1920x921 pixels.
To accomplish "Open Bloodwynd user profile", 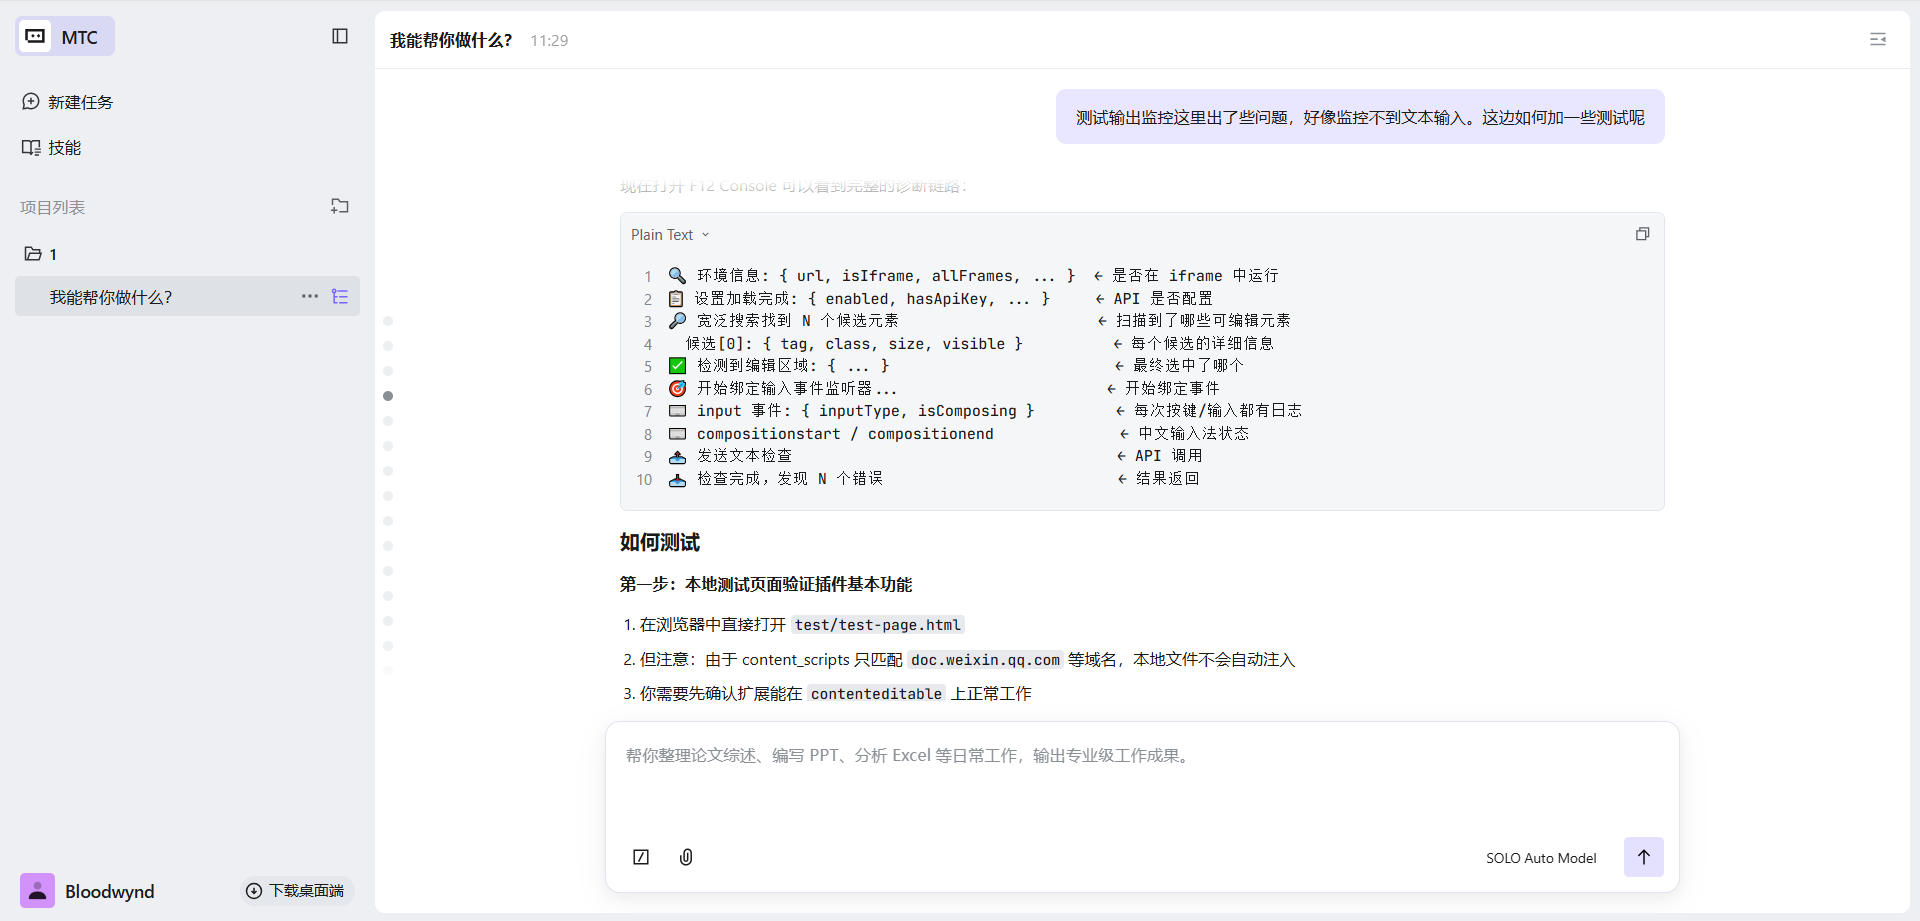I will pyautogui.click(x=88, y=891).
